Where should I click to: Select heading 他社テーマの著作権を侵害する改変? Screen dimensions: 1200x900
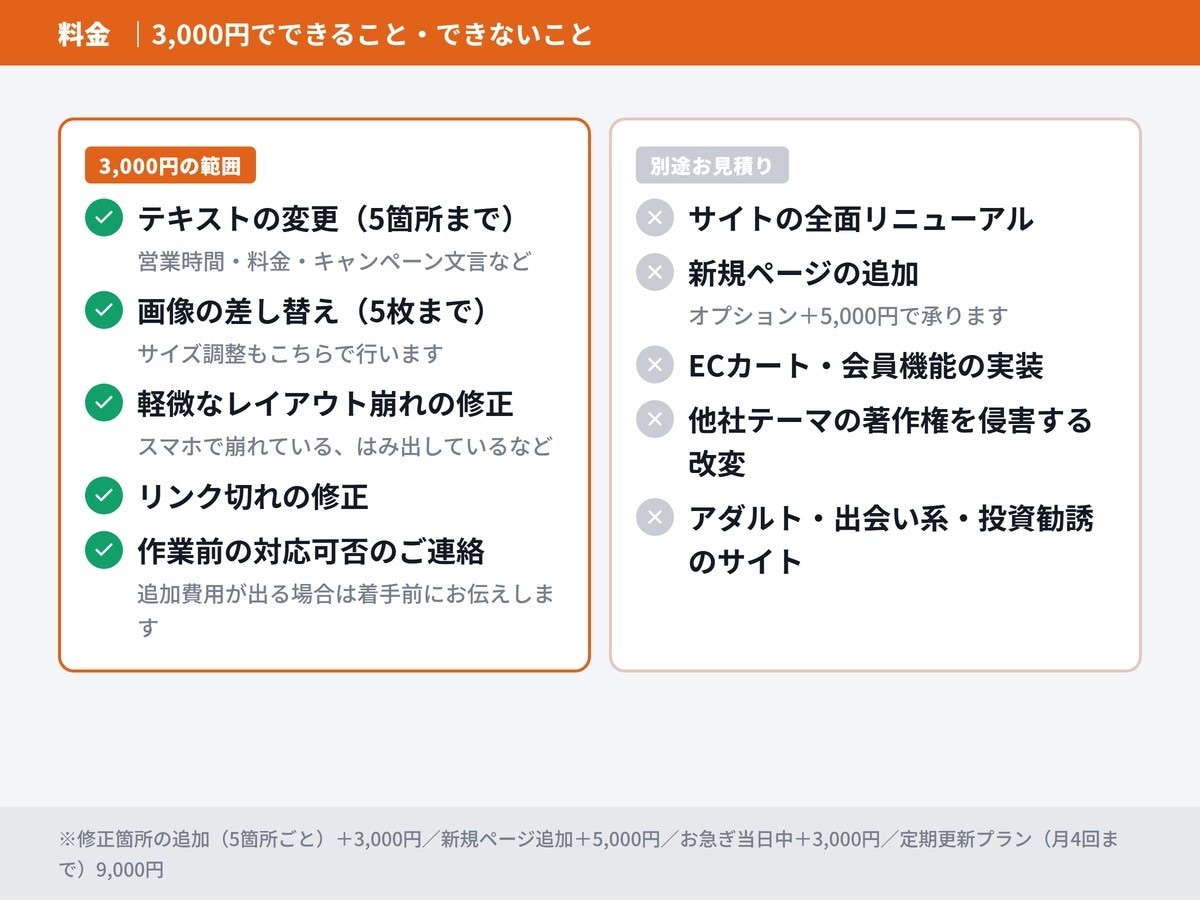[890, 441]
